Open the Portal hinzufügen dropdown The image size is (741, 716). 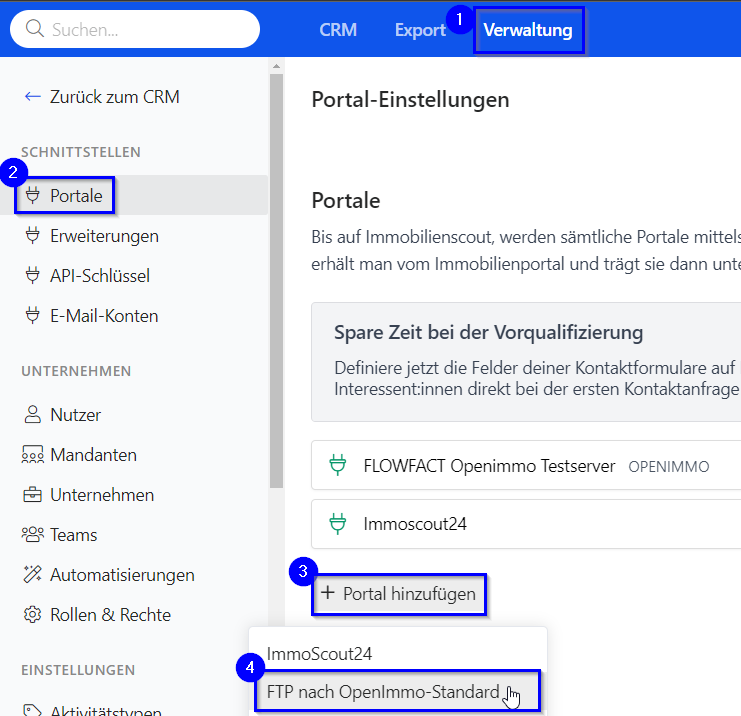tap(398, 594)
